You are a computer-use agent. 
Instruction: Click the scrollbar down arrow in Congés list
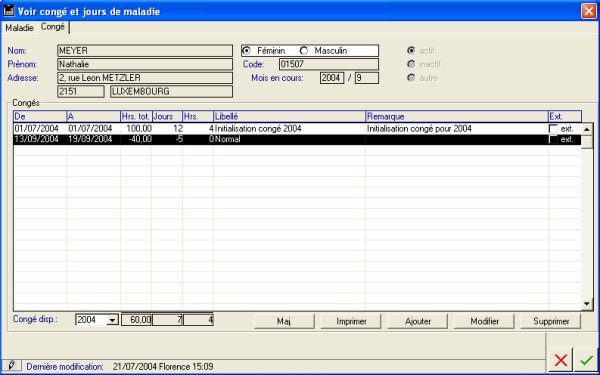pyautogui.click(x=587, y=304)
